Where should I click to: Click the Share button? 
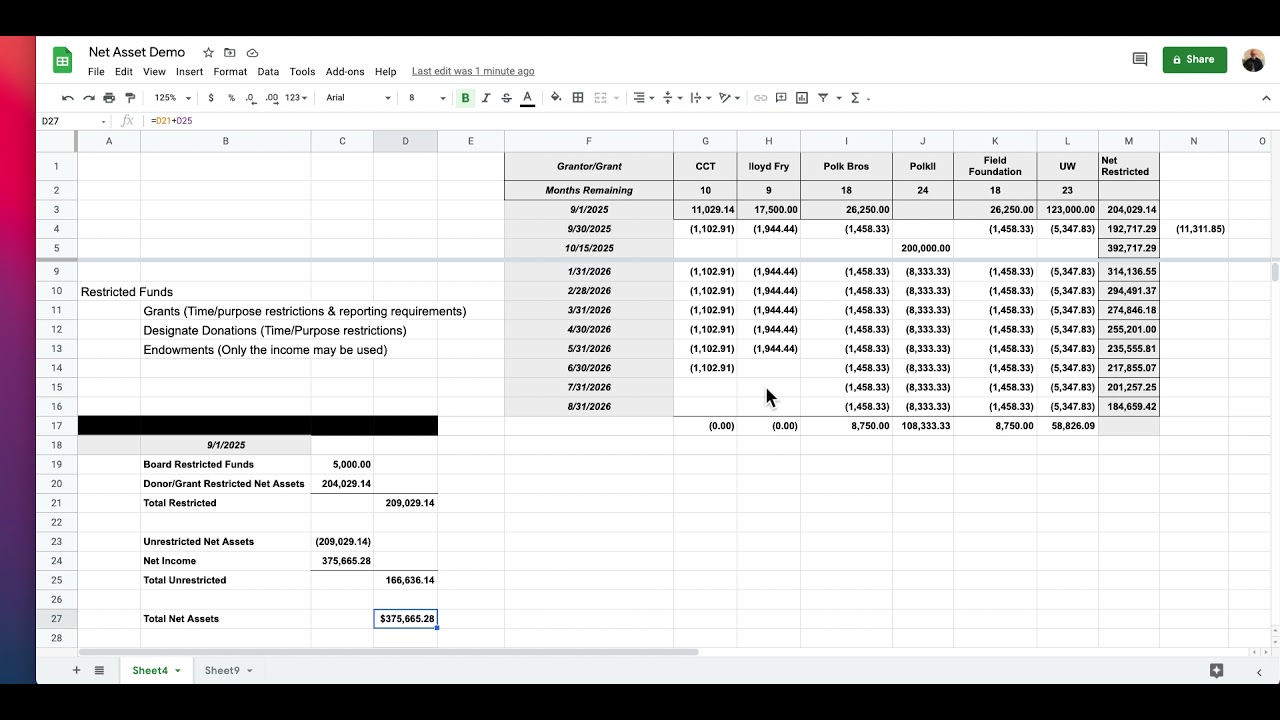[1194, 59]
